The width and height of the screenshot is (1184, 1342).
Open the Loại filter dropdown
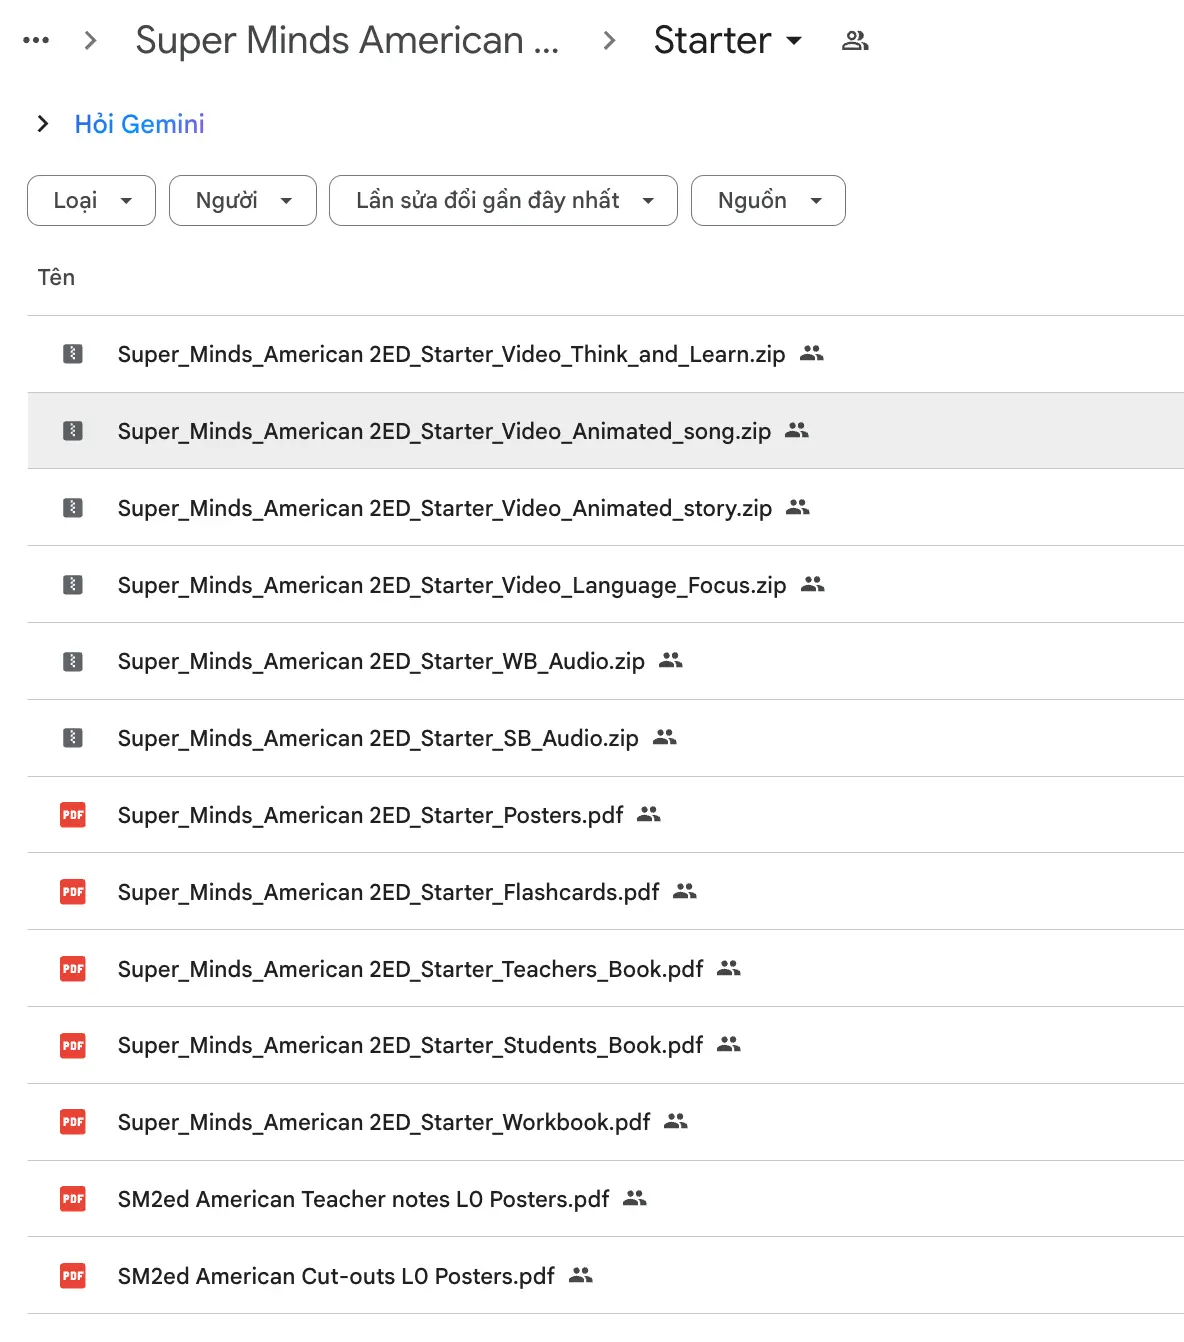(91, 201)
